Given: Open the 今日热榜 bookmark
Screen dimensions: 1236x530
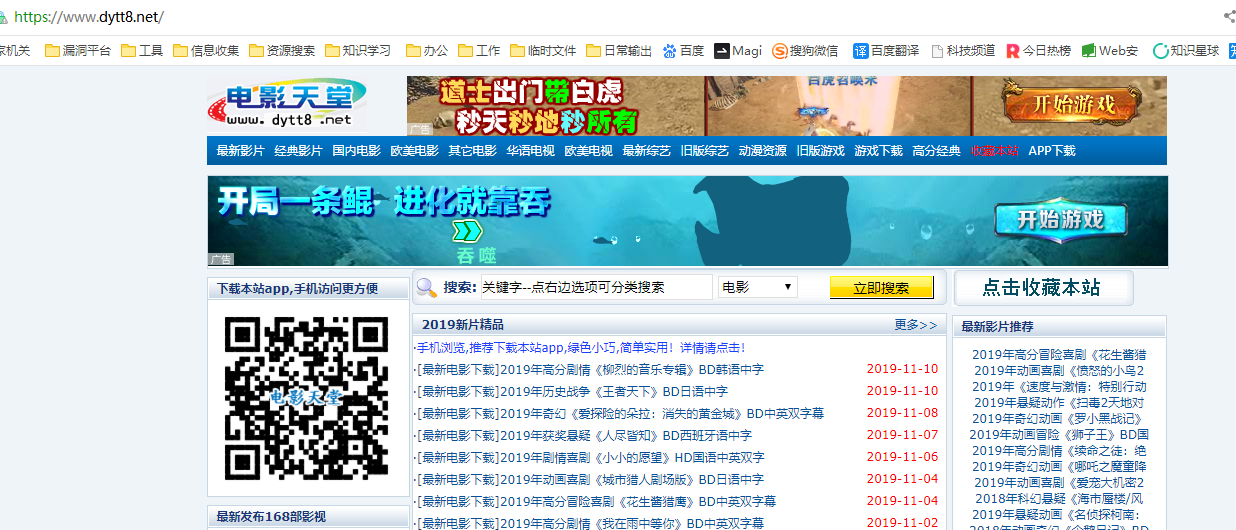Looking at the screenshot, I should [x=1038, y=50].
